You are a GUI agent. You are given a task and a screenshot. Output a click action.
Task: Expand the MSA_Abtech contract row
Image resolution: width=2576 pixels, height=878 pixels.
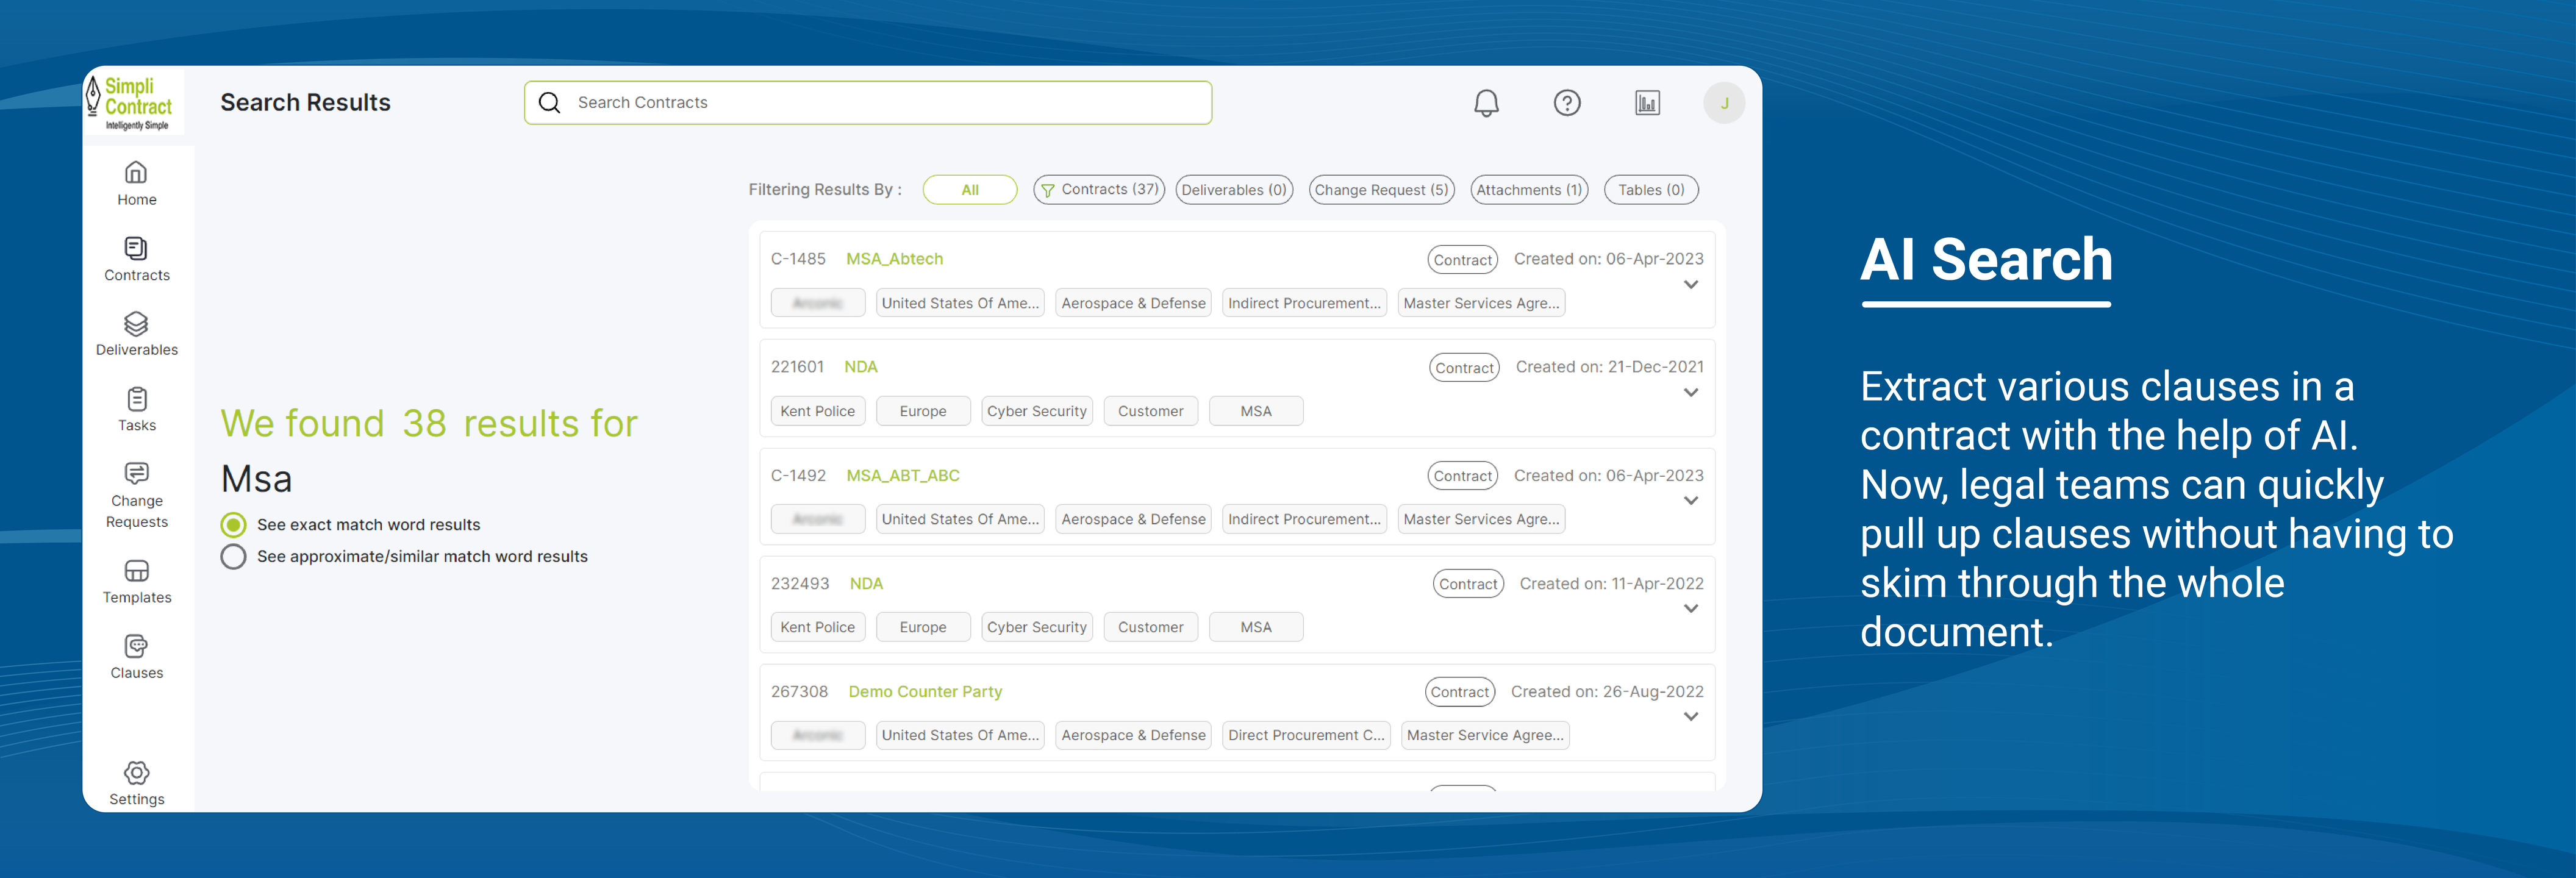[1690, 285]
